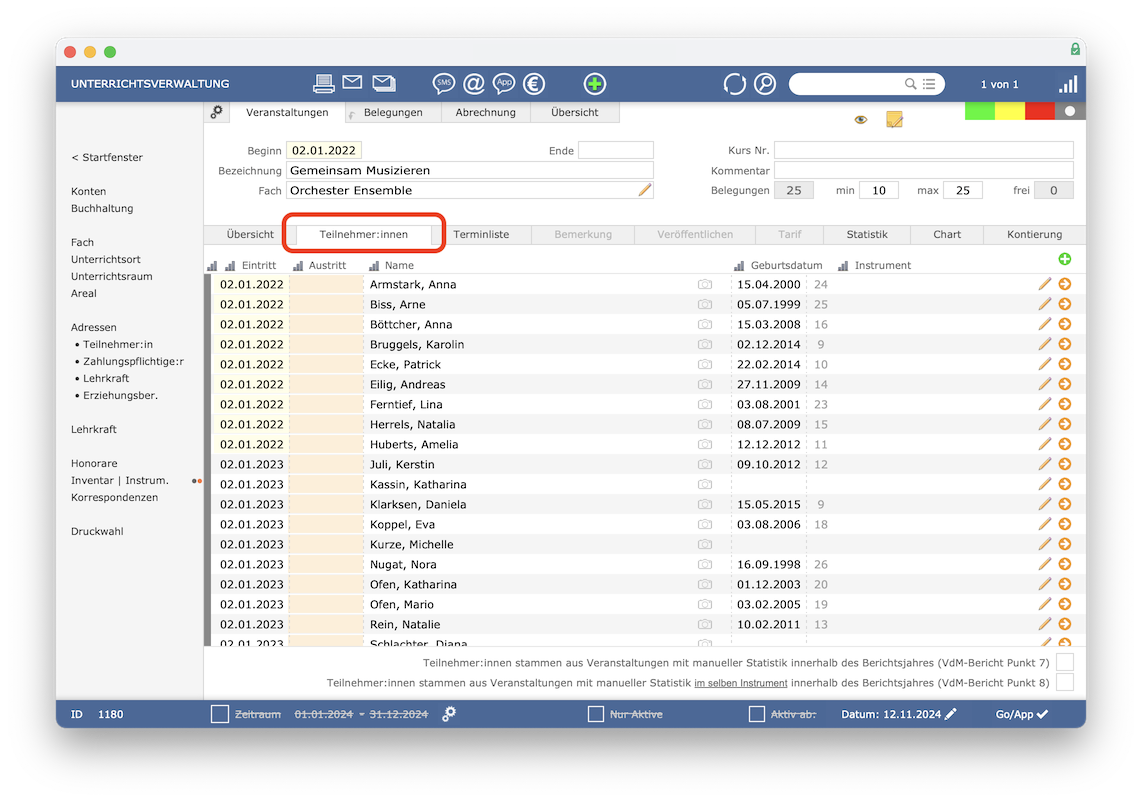Edit Armstark, Anna row pencil icon

coord(1044,284)
